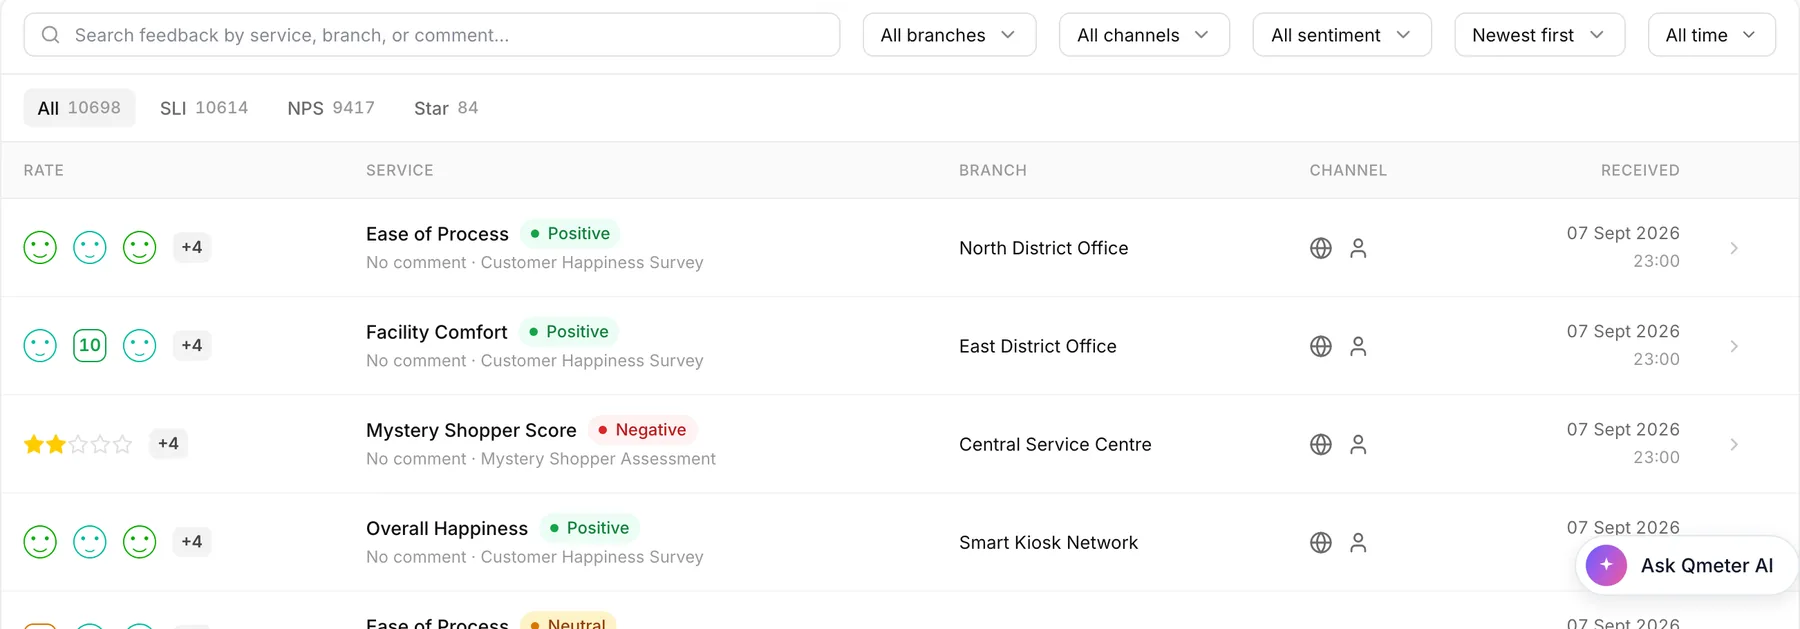Screen dimensions: 1800x629
Task: Click the Positive tag on Facility Comfort
Action: 569,331
